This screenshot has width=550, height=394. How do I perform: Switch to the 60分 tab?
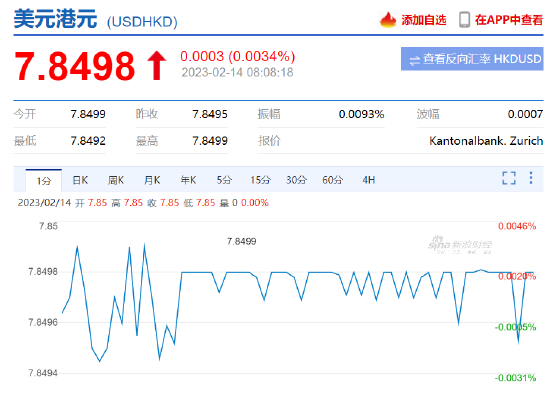(x=333, y=180)
